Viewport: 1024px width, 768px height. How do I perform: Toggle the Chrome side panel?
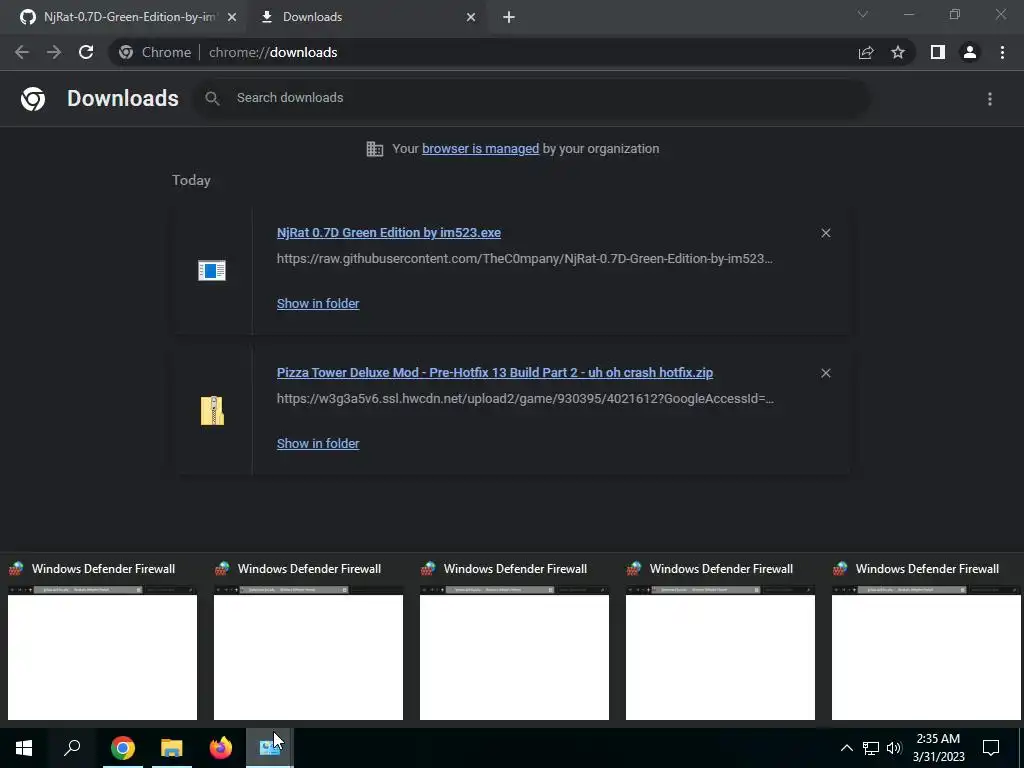click(938, 52)
